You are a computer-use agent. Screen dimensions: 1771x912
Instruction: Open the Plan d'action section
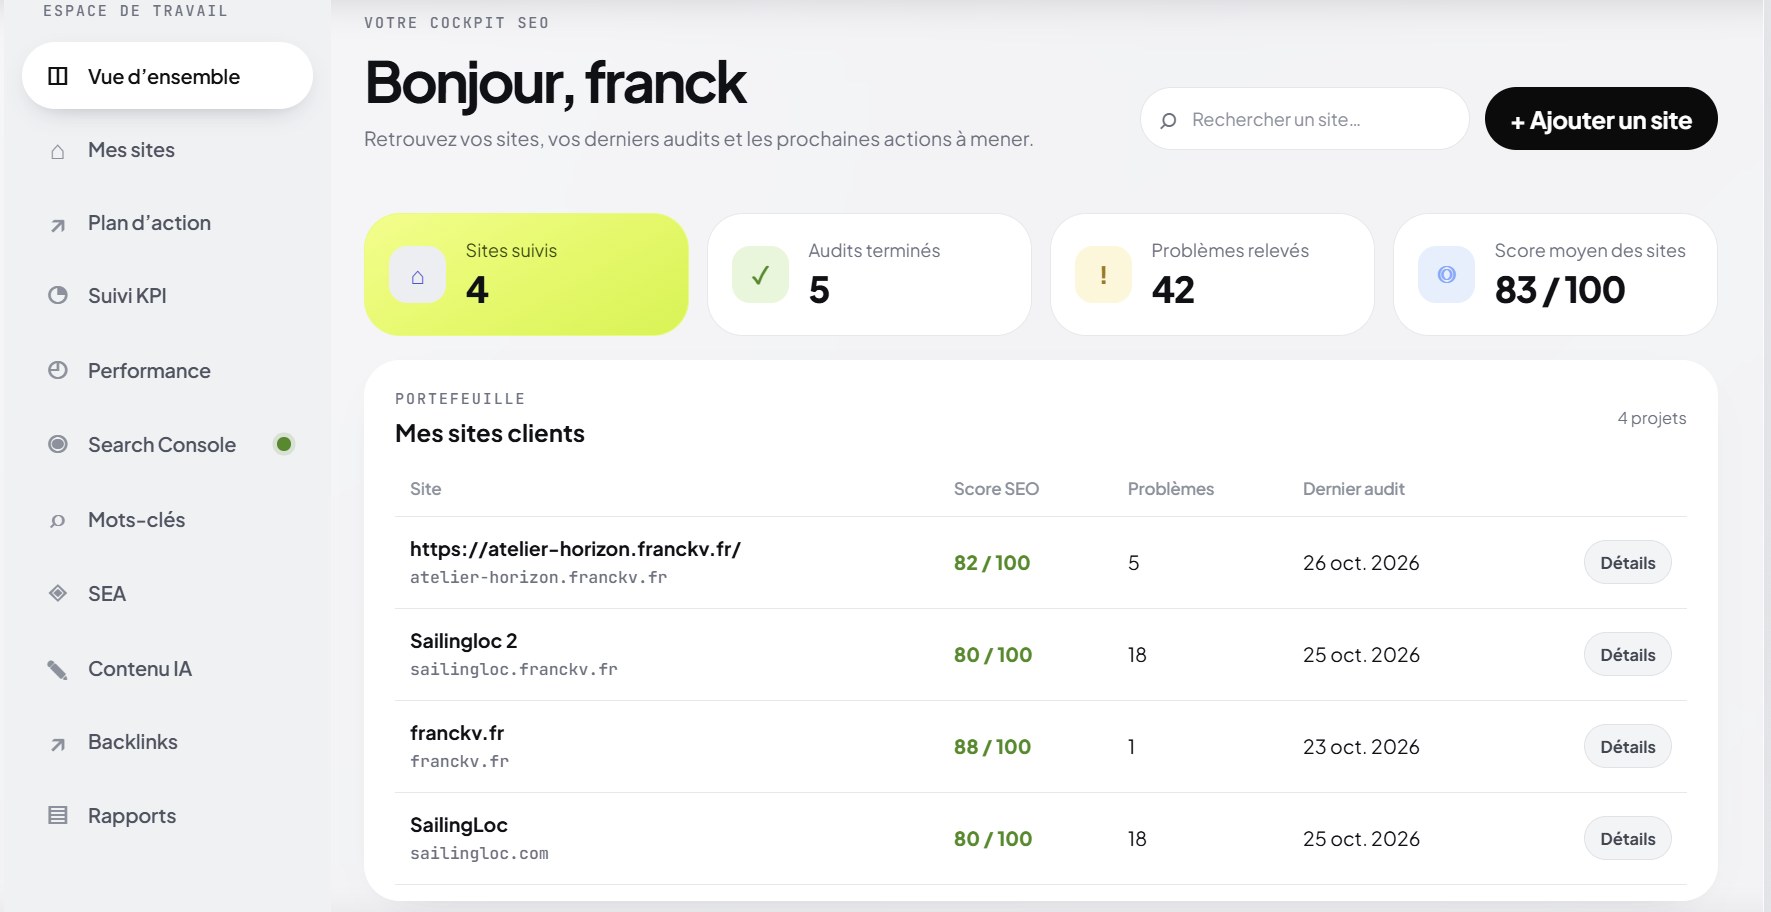(x=167, y=223)
